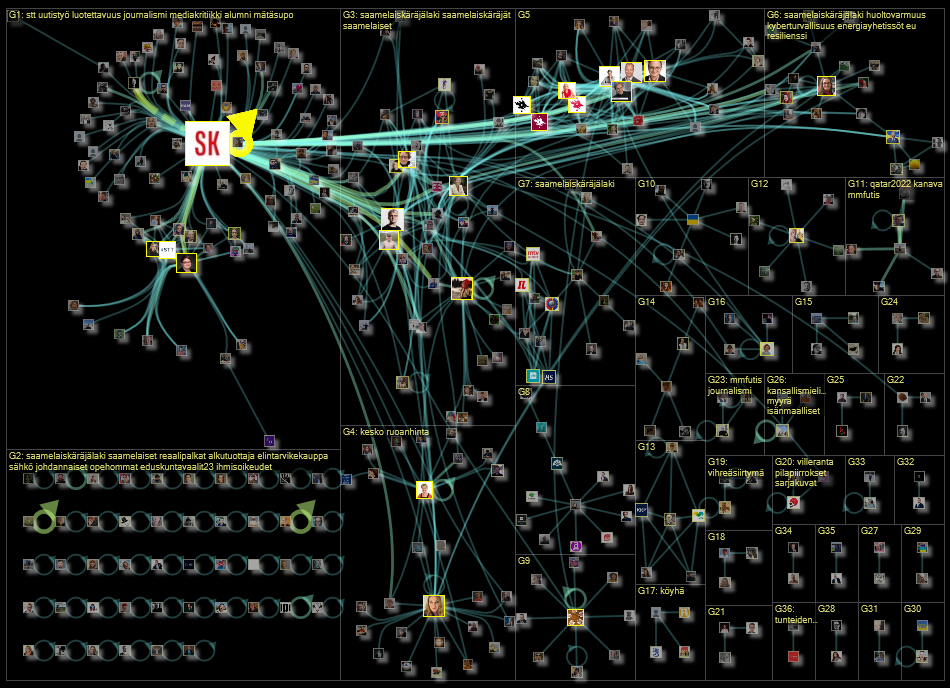Screen dimensions: 950x688
Task: Select the yellow-bordered node in G12
Action: (796, 236)
